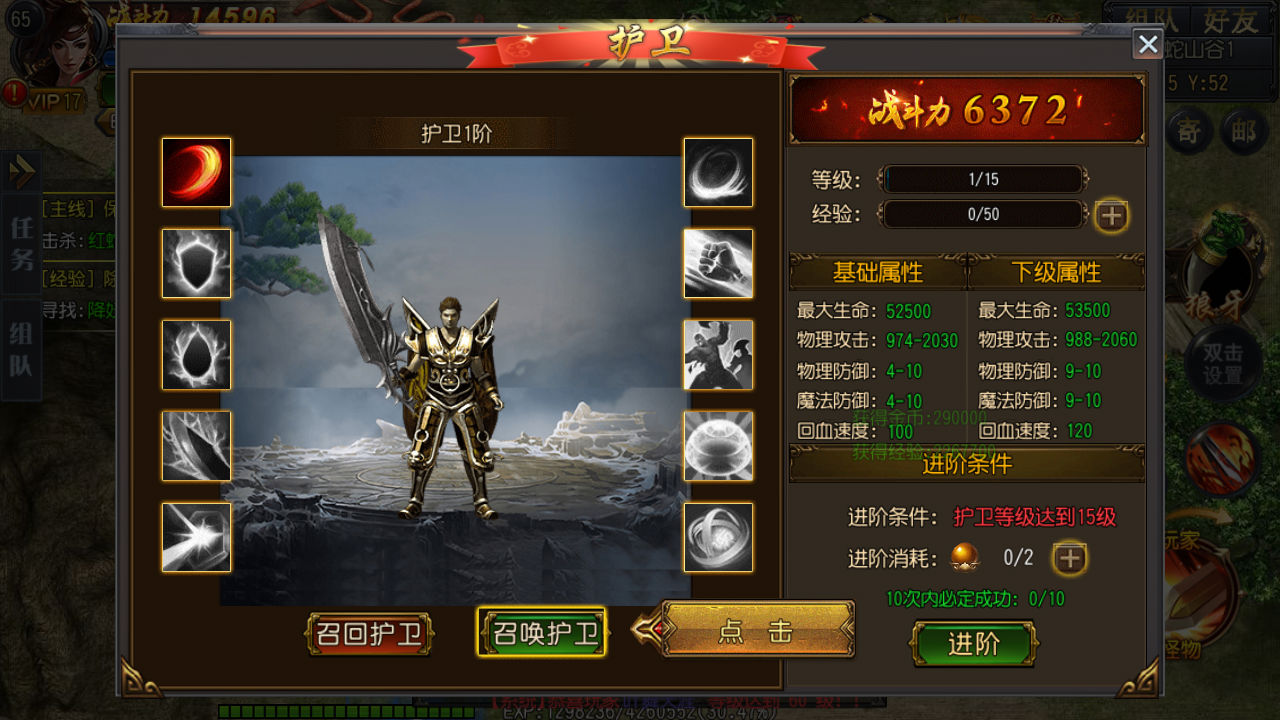This screenshot has height=720, width=1280.
Task: Click the 召回护卫 recall guard button
Action: click(369, 634)
